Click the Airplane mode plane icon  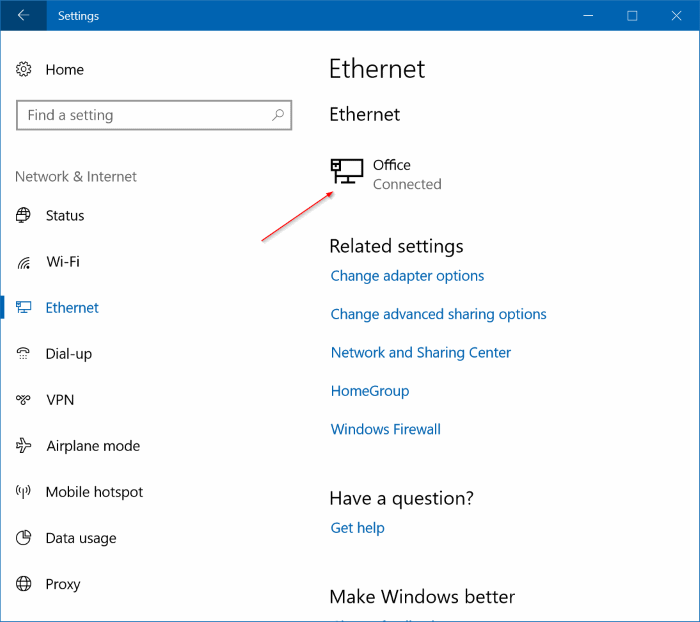coord(24,445)
